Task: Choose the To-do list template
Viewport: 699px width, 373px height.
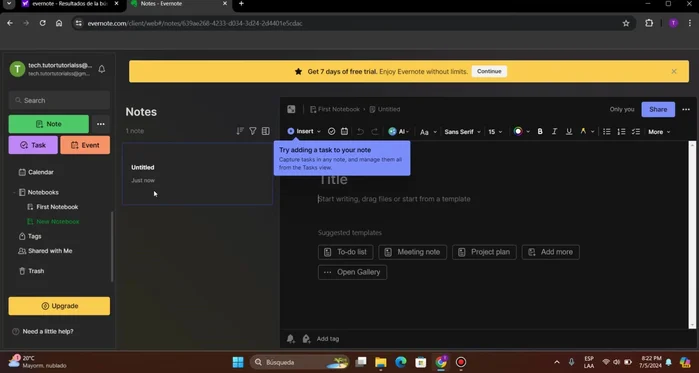Action: click(345, 252)
